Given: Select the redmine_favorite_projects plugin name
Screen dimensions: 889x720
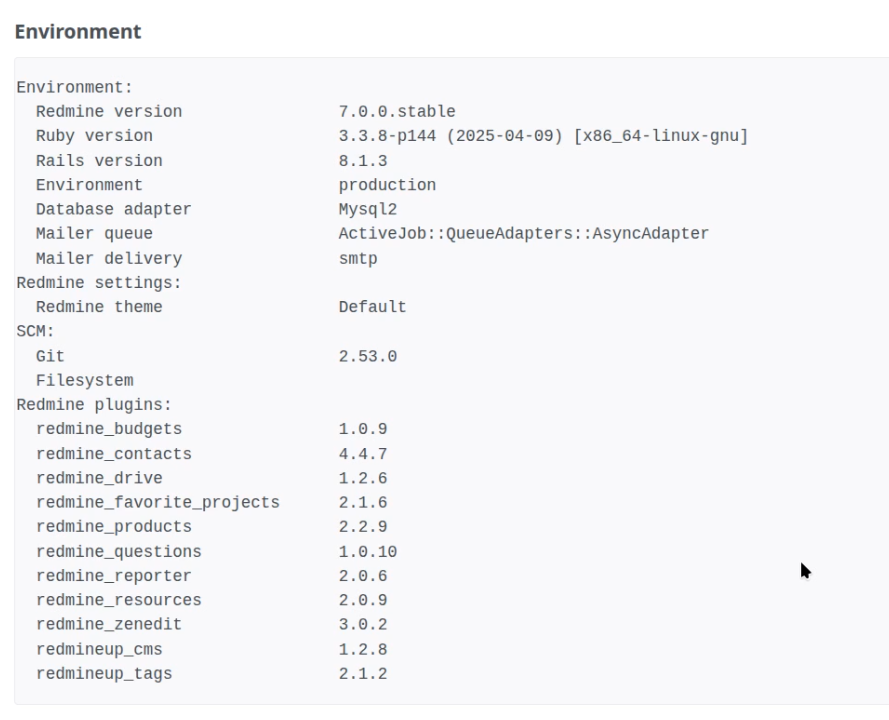Looking at the screenshot, I should tap(158, 503).
